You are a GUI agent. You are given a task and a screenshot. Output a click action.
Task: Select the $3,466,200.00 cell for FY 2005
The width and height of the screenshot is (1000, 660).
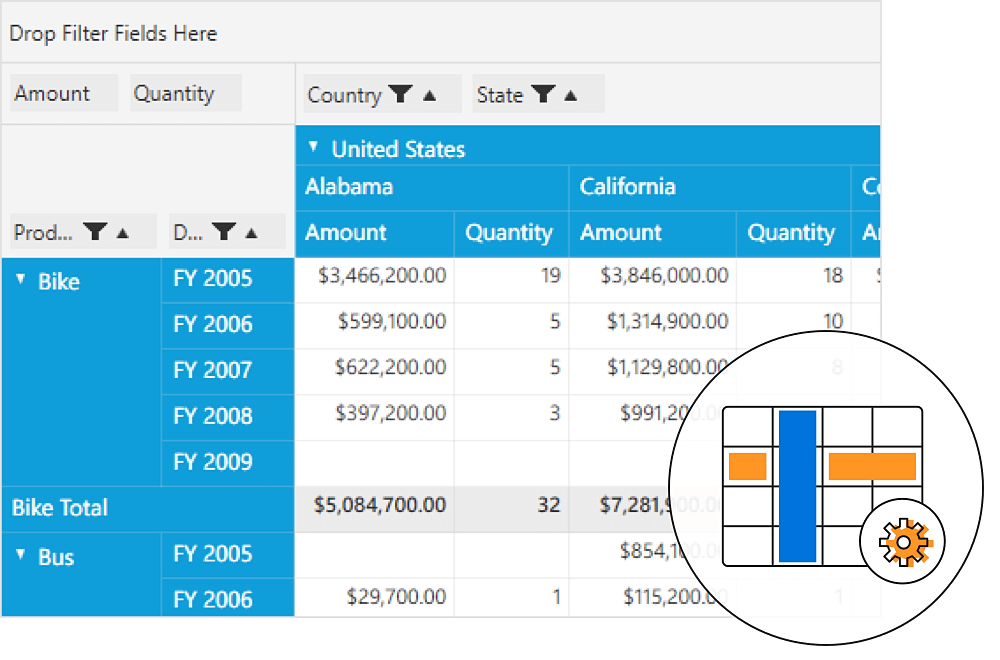point(382,275)
